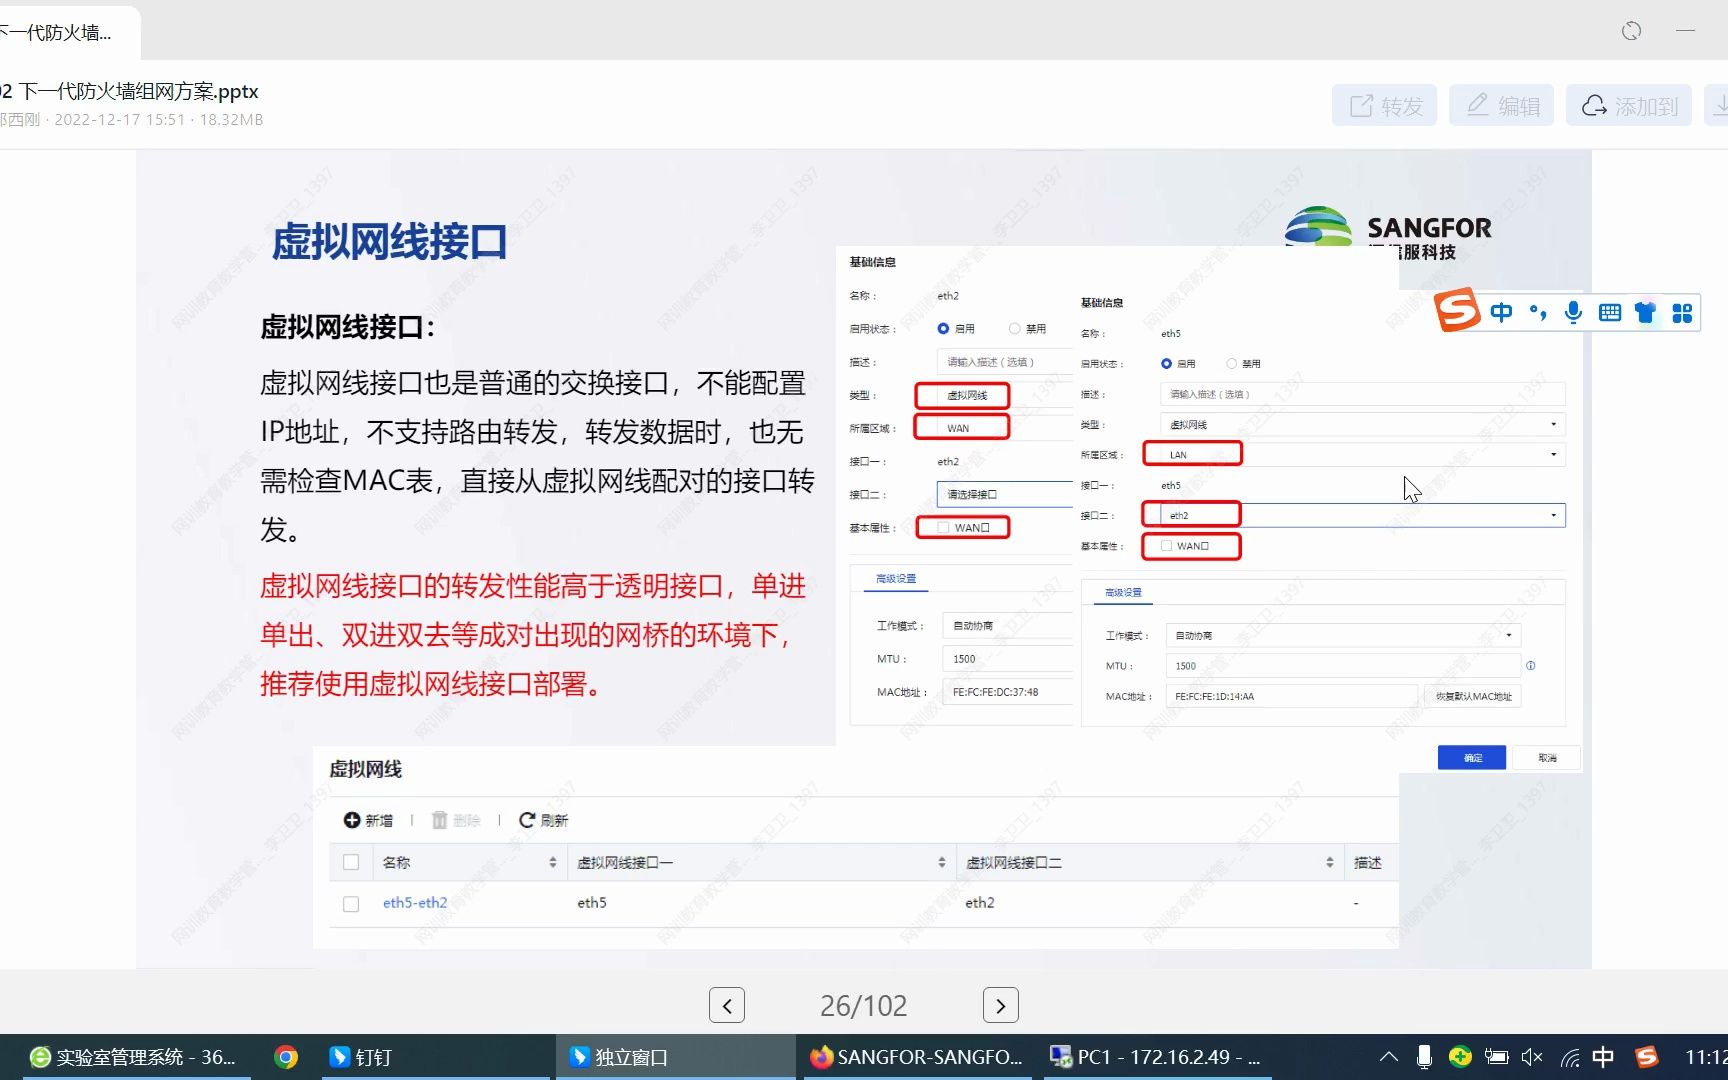
Task: Select 高级设置 tab in eth5 dialog
Action: (1123, 593)
